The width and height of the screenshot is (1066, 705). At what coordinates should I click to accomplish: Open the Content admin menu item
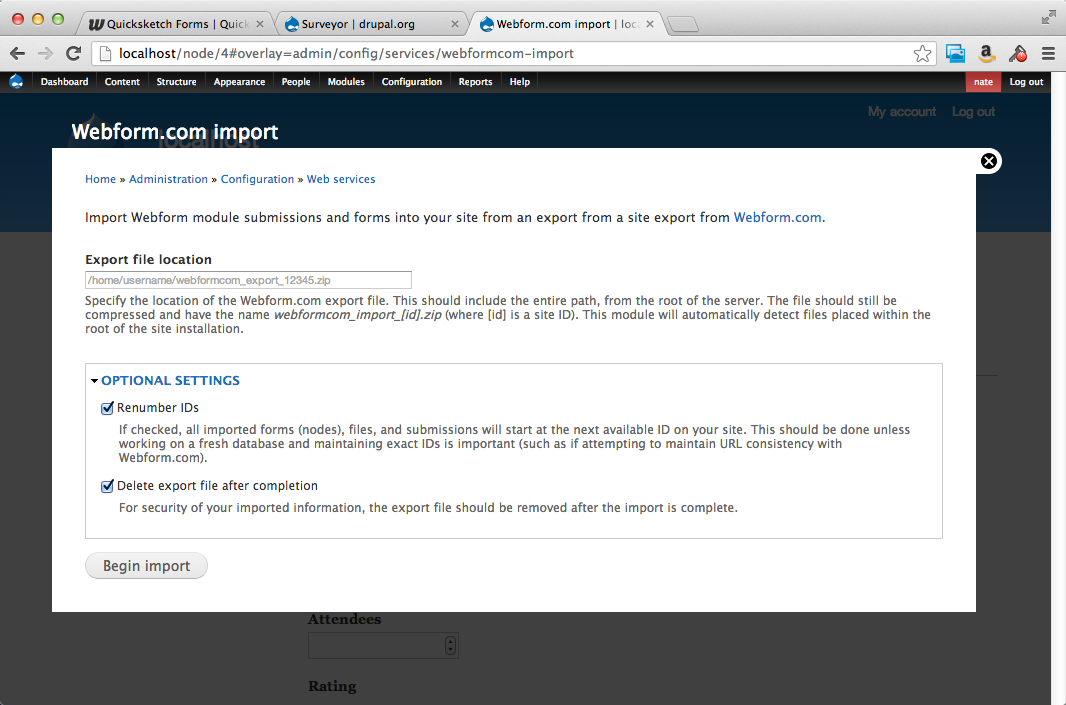click(122, 82)
